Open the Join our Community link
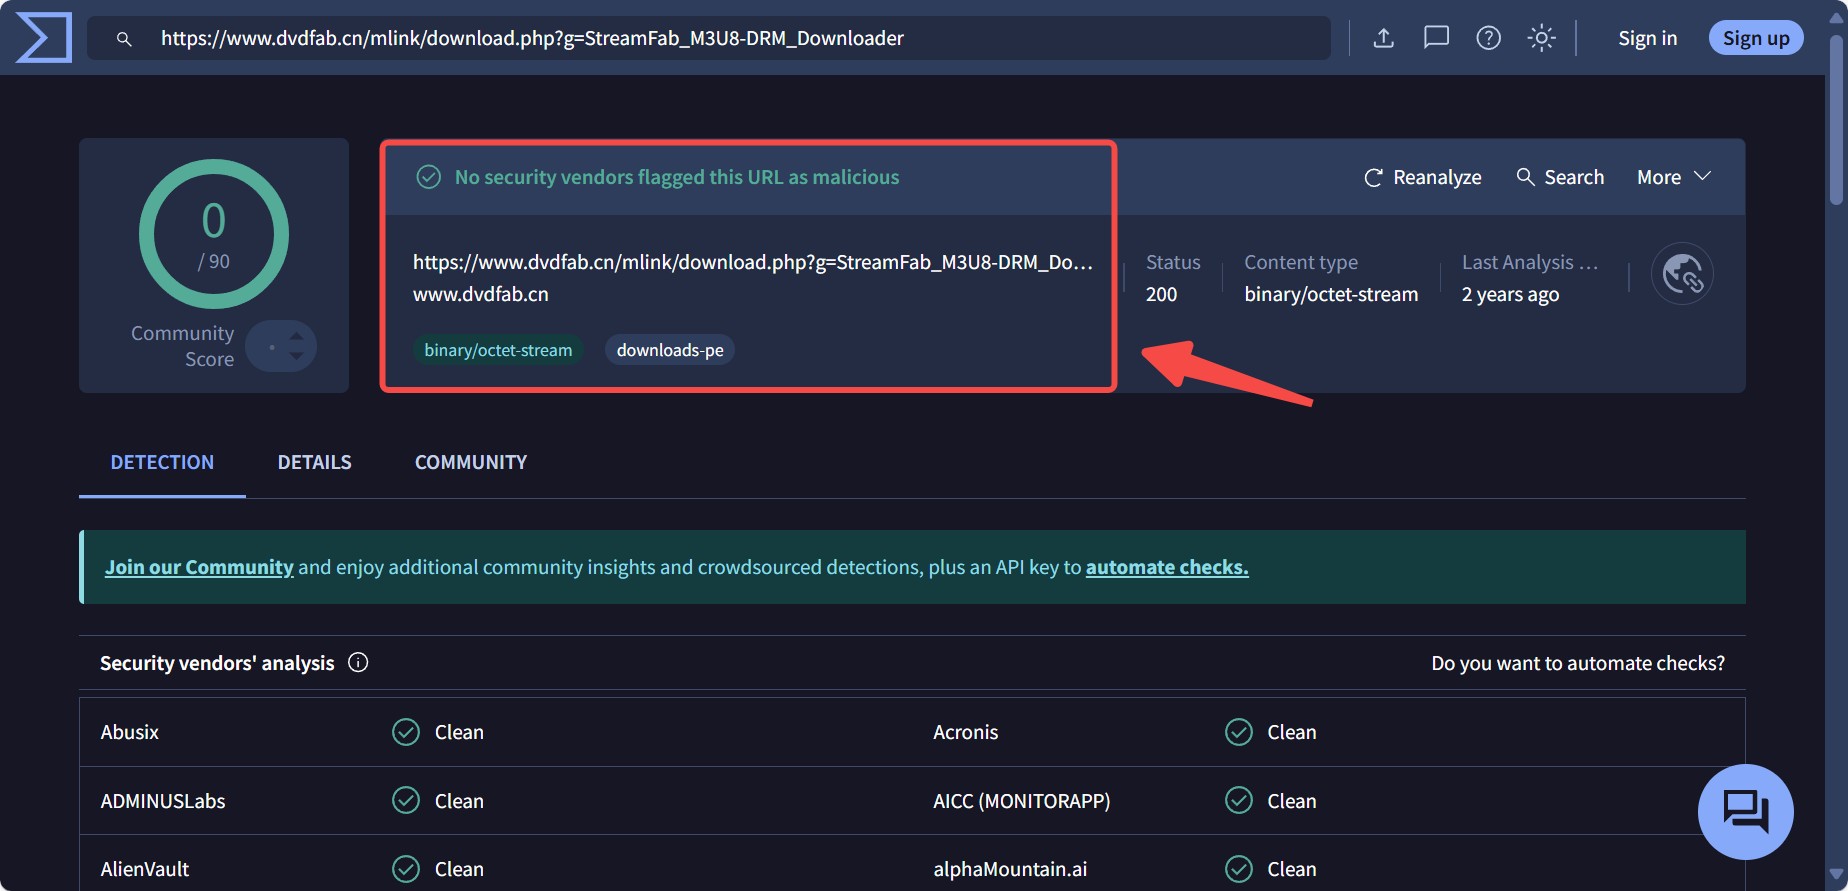Screen dimensions: 1848x891 [x=199, y=567]
